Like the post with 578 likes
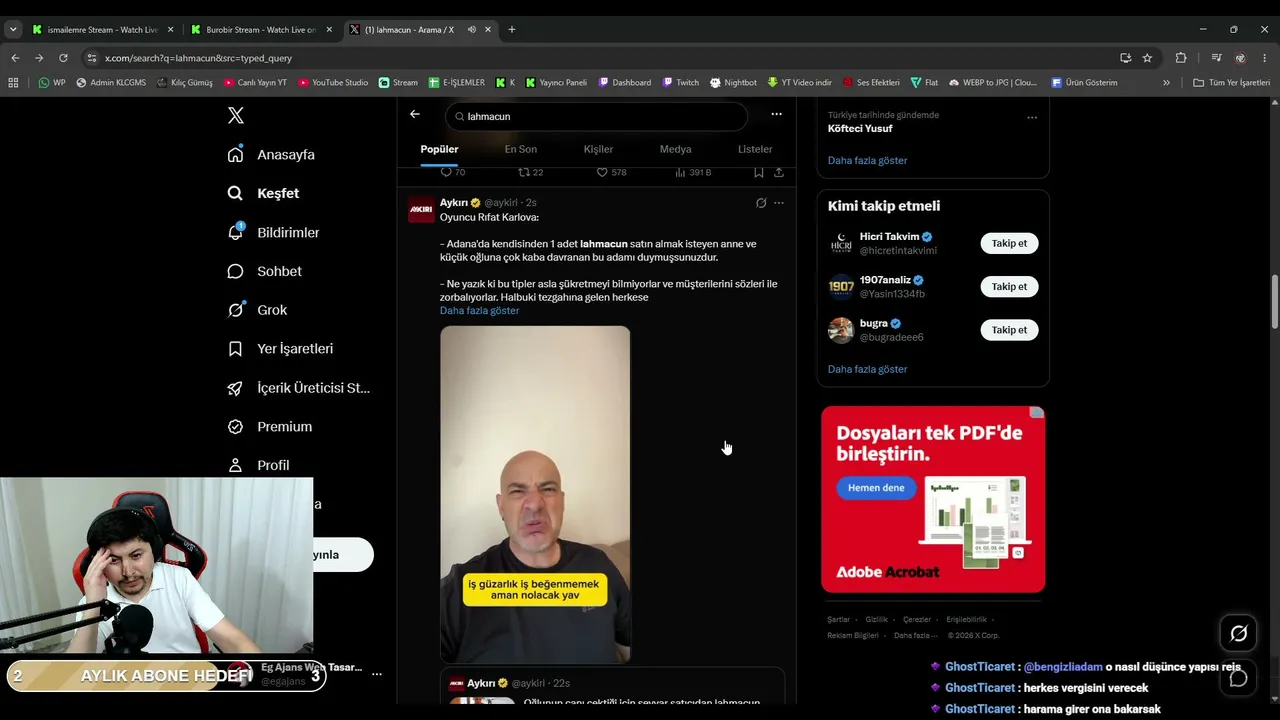The width and height of the screenshot is (1280, 720). coord(611,172)
